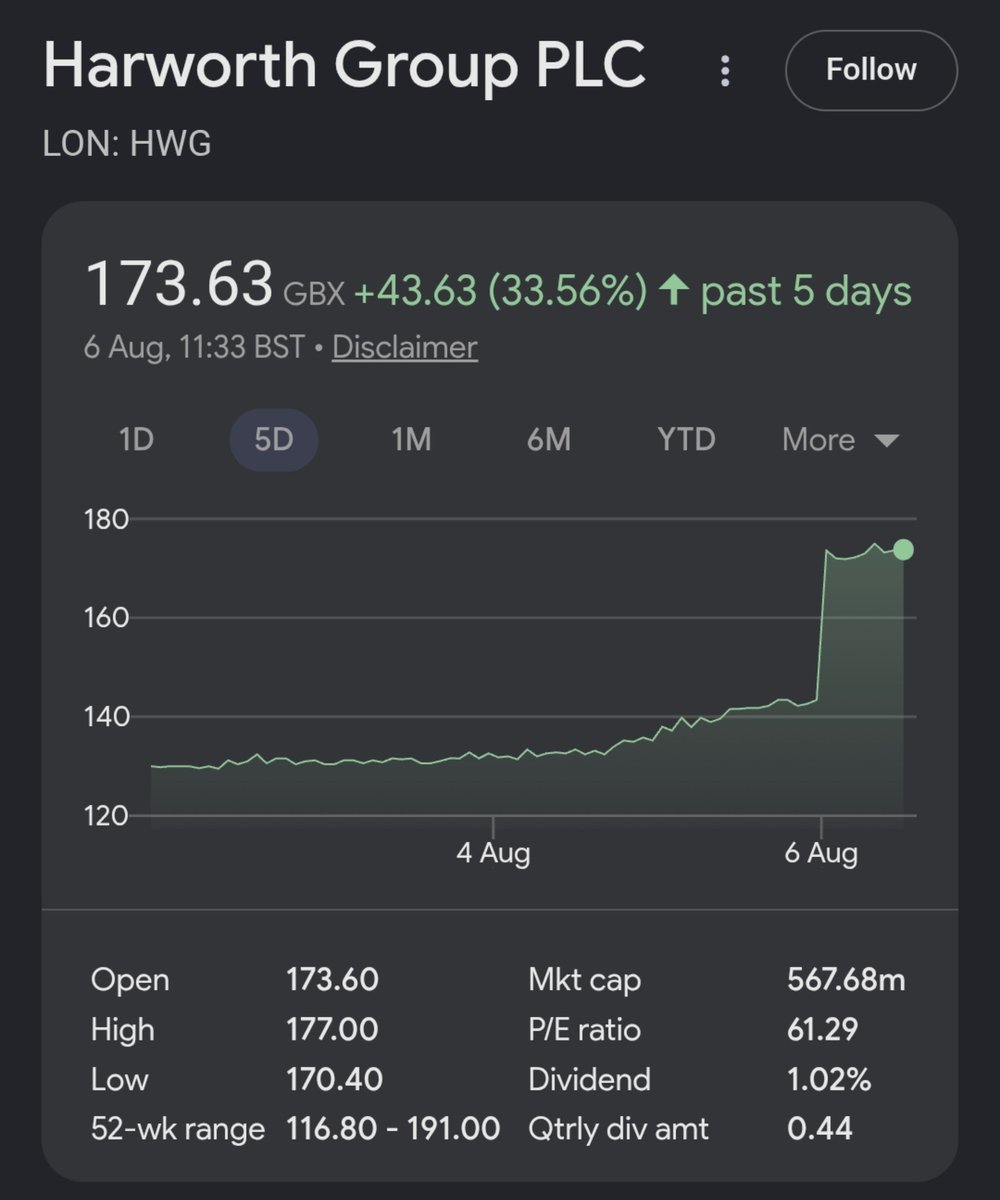Switch chart to 1D range
This screenshot has height=1200, width=1000.
point(136,440)
